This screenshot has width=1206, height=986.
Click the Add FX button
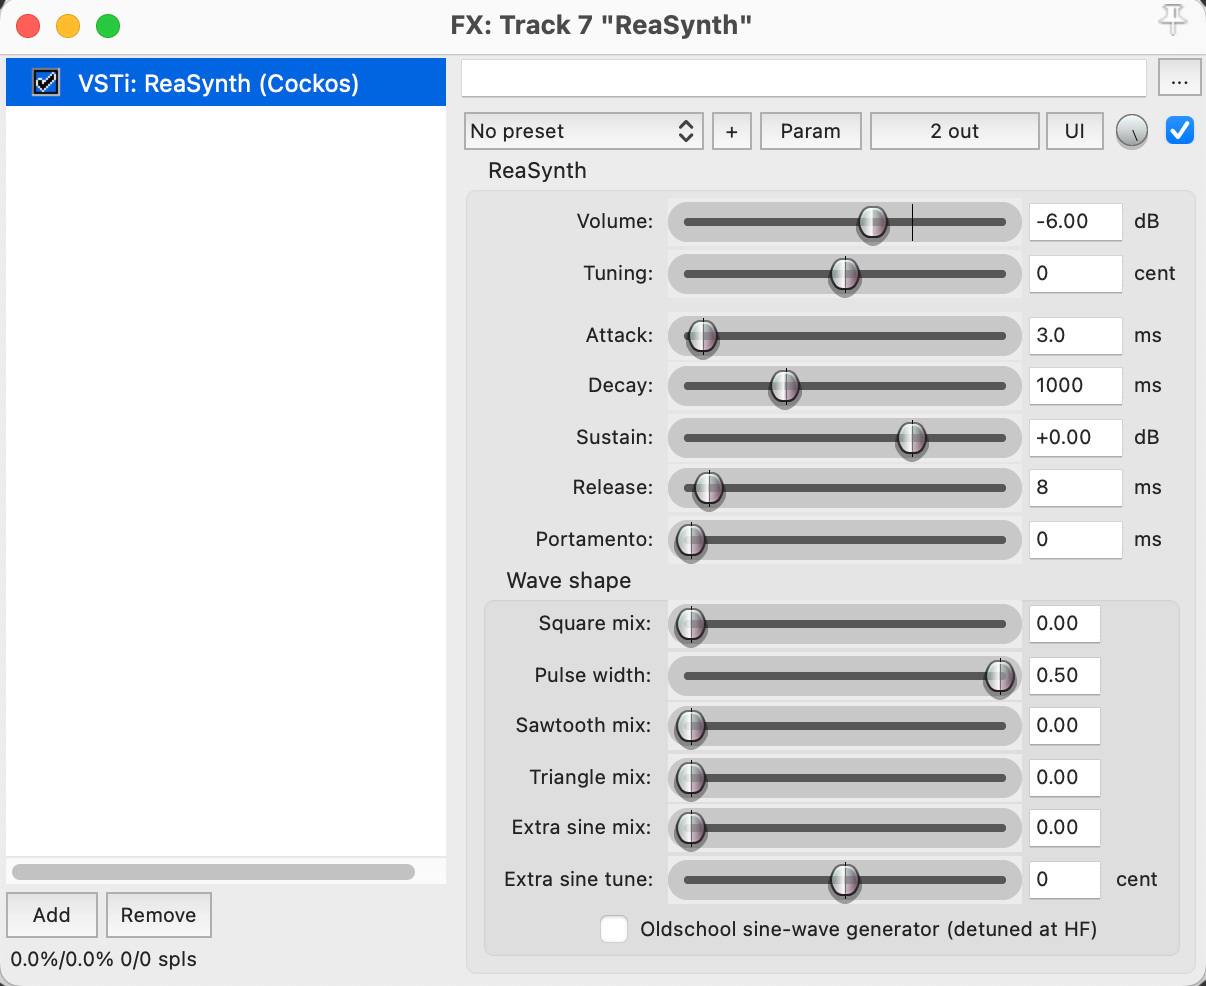(x=52, y=915)
